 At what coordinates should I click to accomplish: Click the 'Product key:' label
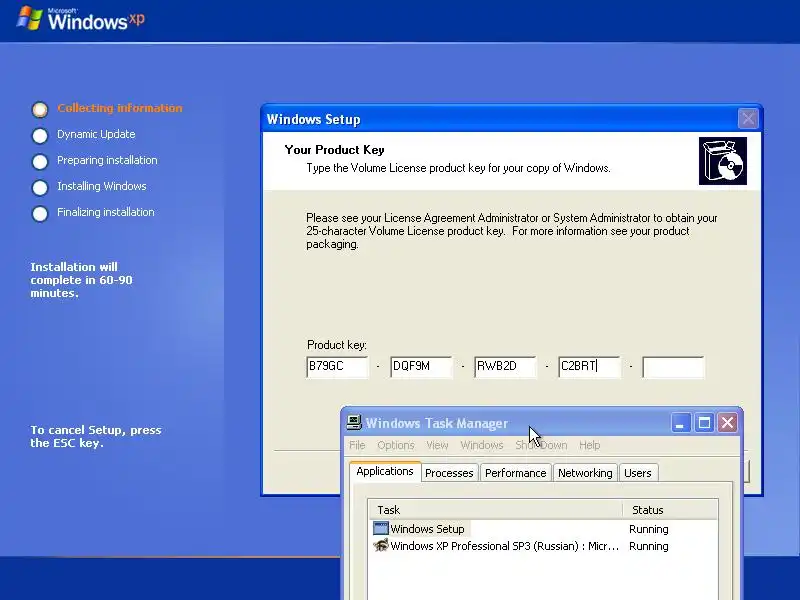(337, 345)
